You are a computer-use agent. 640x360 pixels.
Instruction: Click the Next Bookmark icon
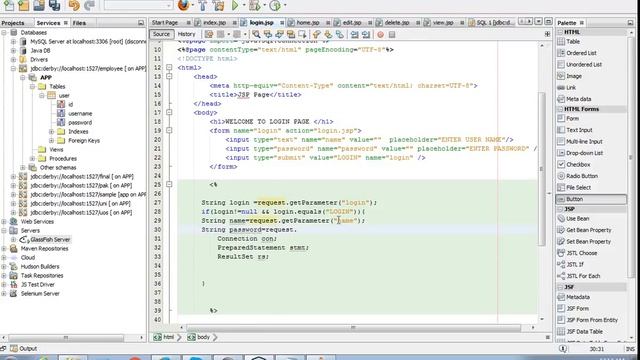[328, 34]
